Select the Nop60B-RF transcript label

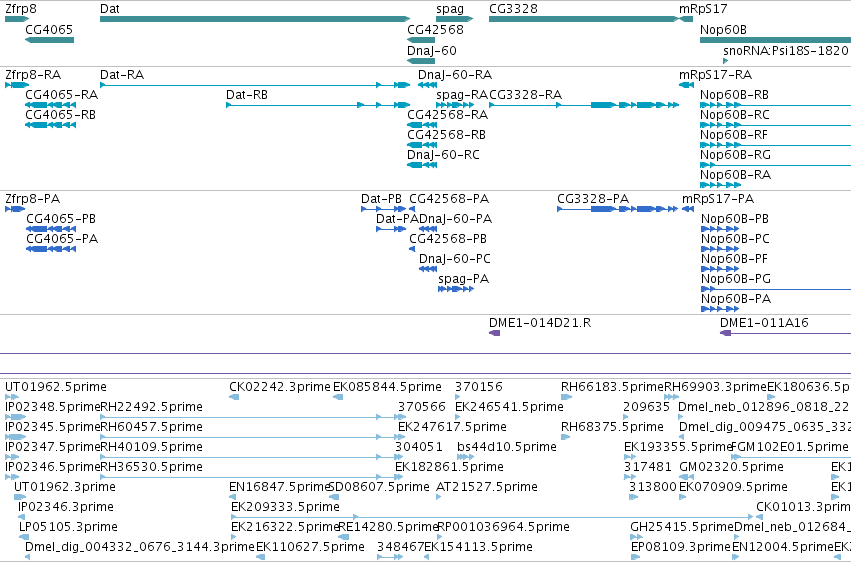click(x=734, y=135)
